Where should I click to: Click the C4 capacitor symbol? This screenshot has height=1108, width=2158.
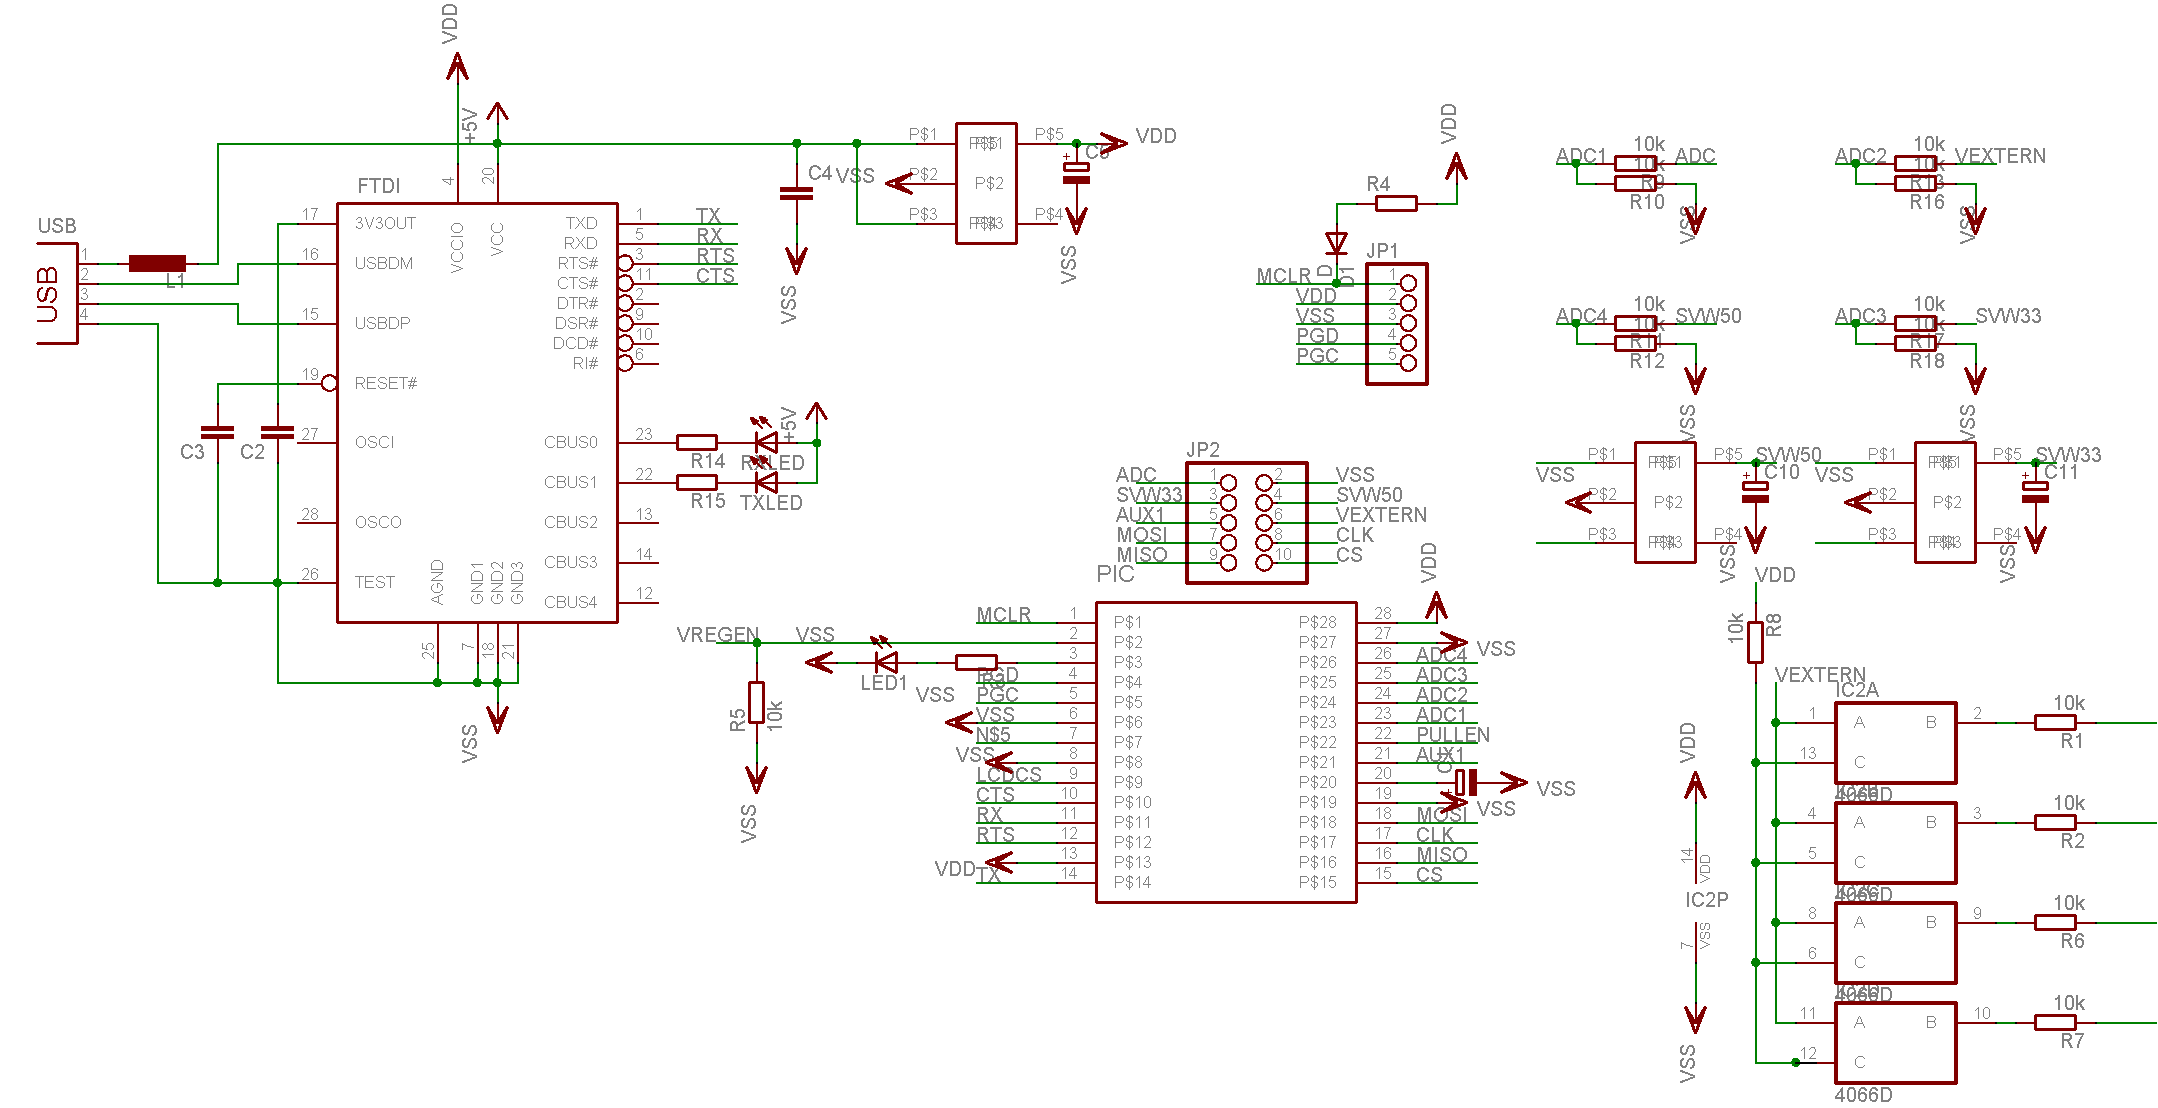coord(796,193)
